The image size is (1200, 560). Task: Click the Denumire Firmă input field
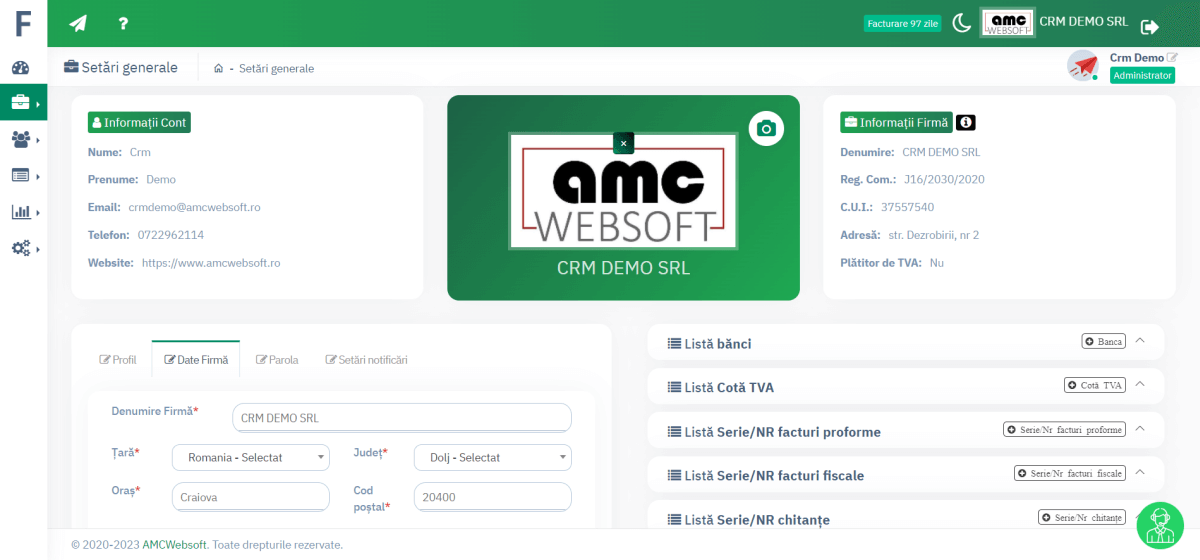401,418
